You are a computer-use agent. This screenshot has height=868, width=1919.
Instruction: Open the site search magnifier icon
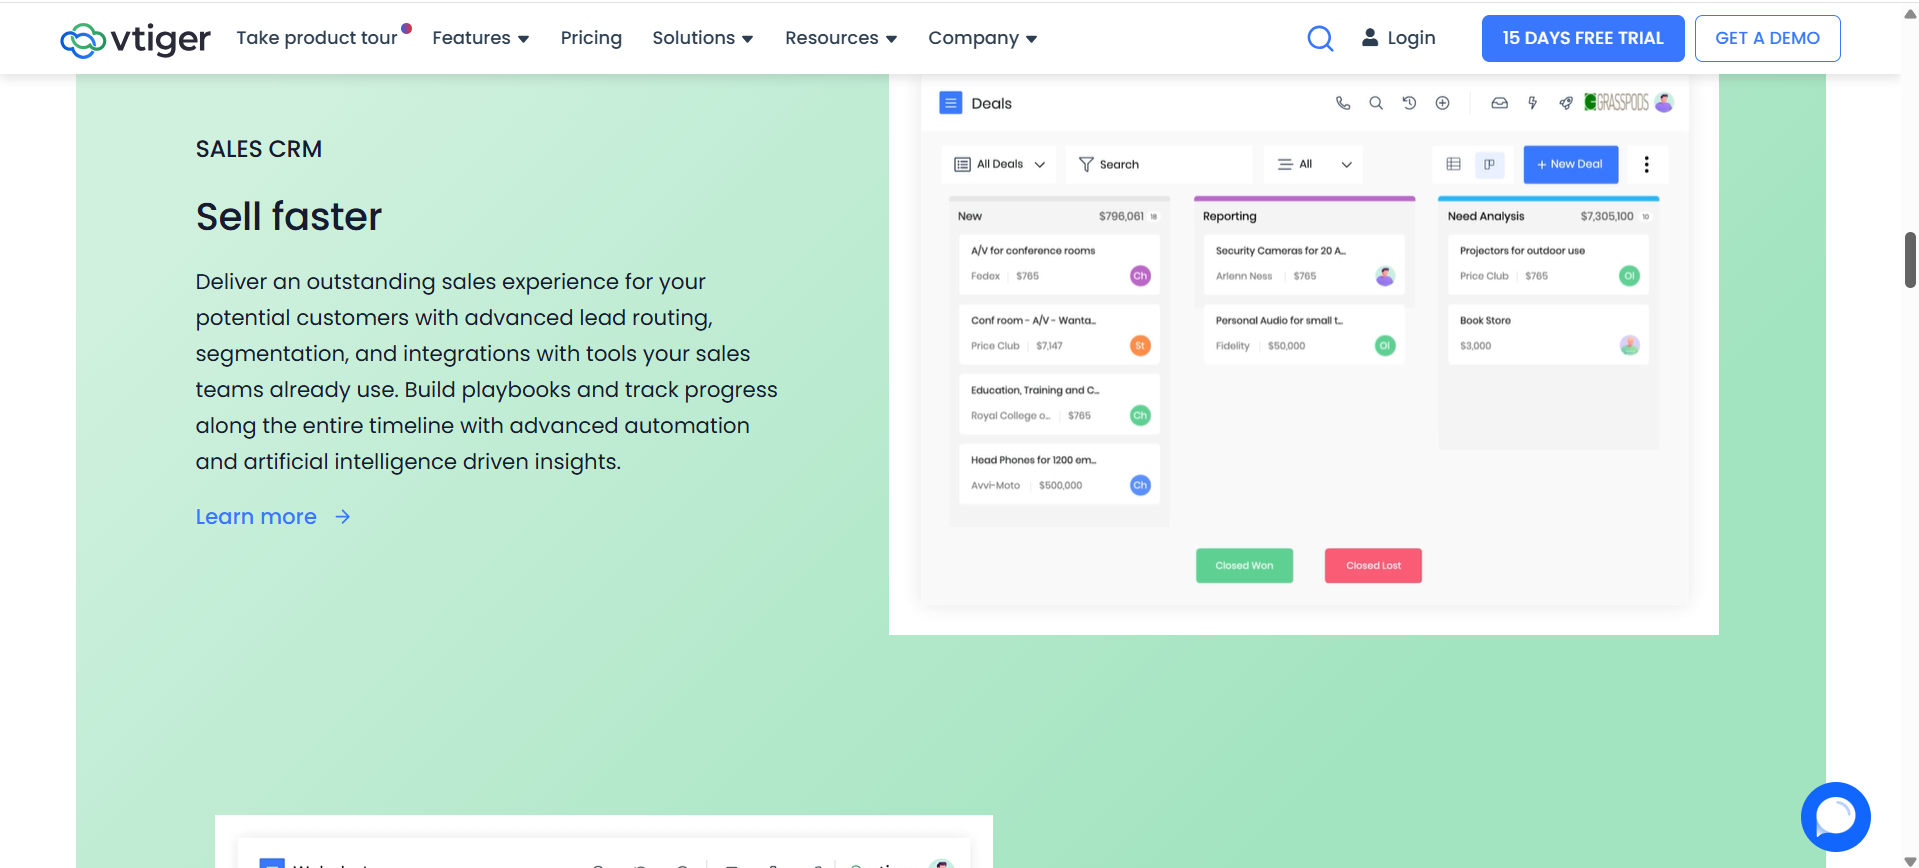coord(1320,39)
